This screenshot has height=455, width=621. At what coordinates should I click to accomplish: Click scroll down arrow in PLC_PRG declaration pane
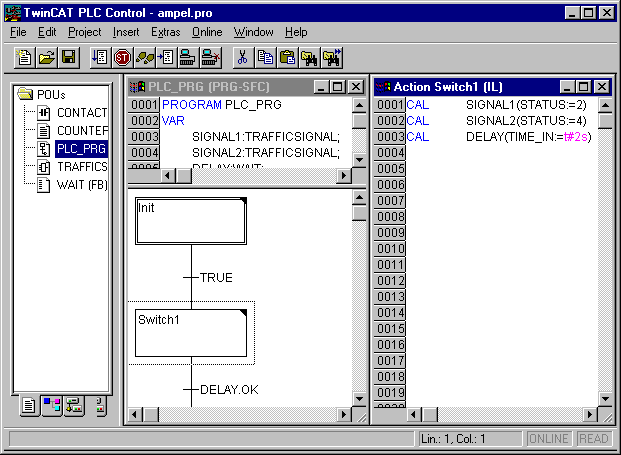359,160
